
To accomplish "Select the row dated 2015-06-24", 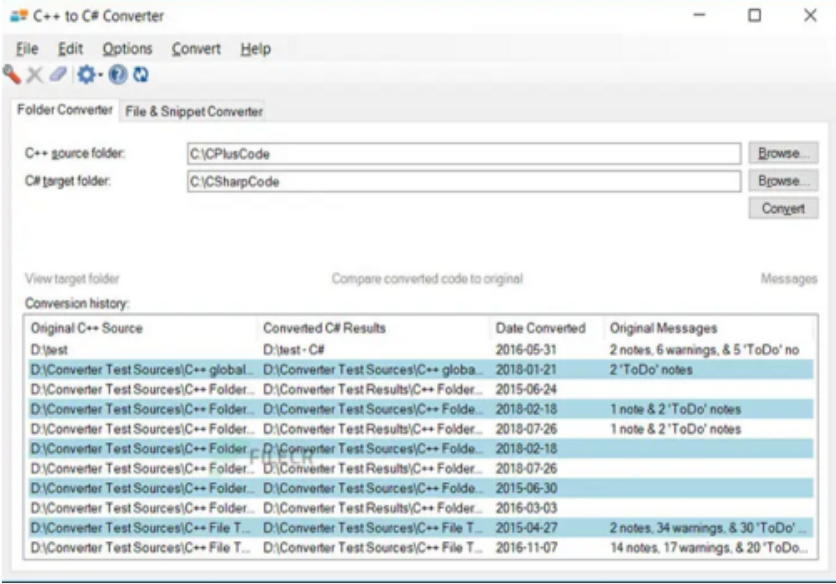I will click(421, 389).
